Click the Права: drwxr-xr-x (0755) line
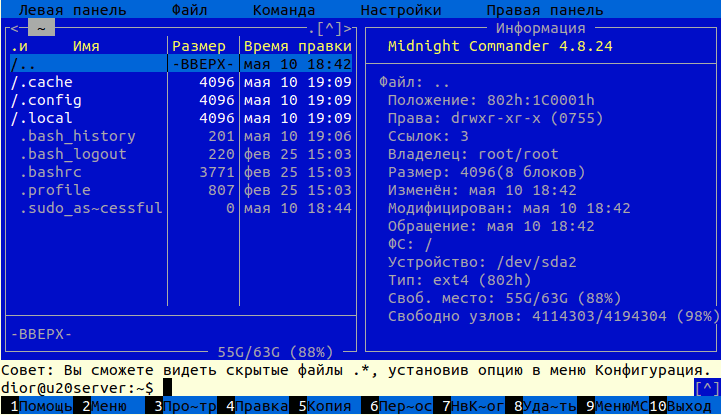This screenshot has height=415, width=721. (495, 118)
